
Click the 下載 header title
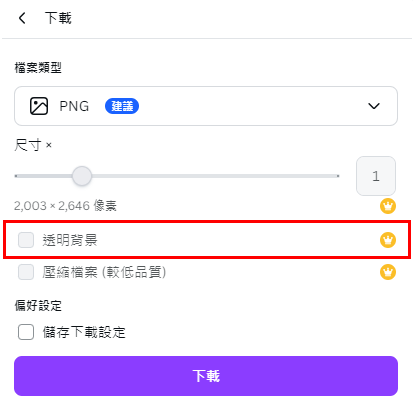[x=58, y=18]
